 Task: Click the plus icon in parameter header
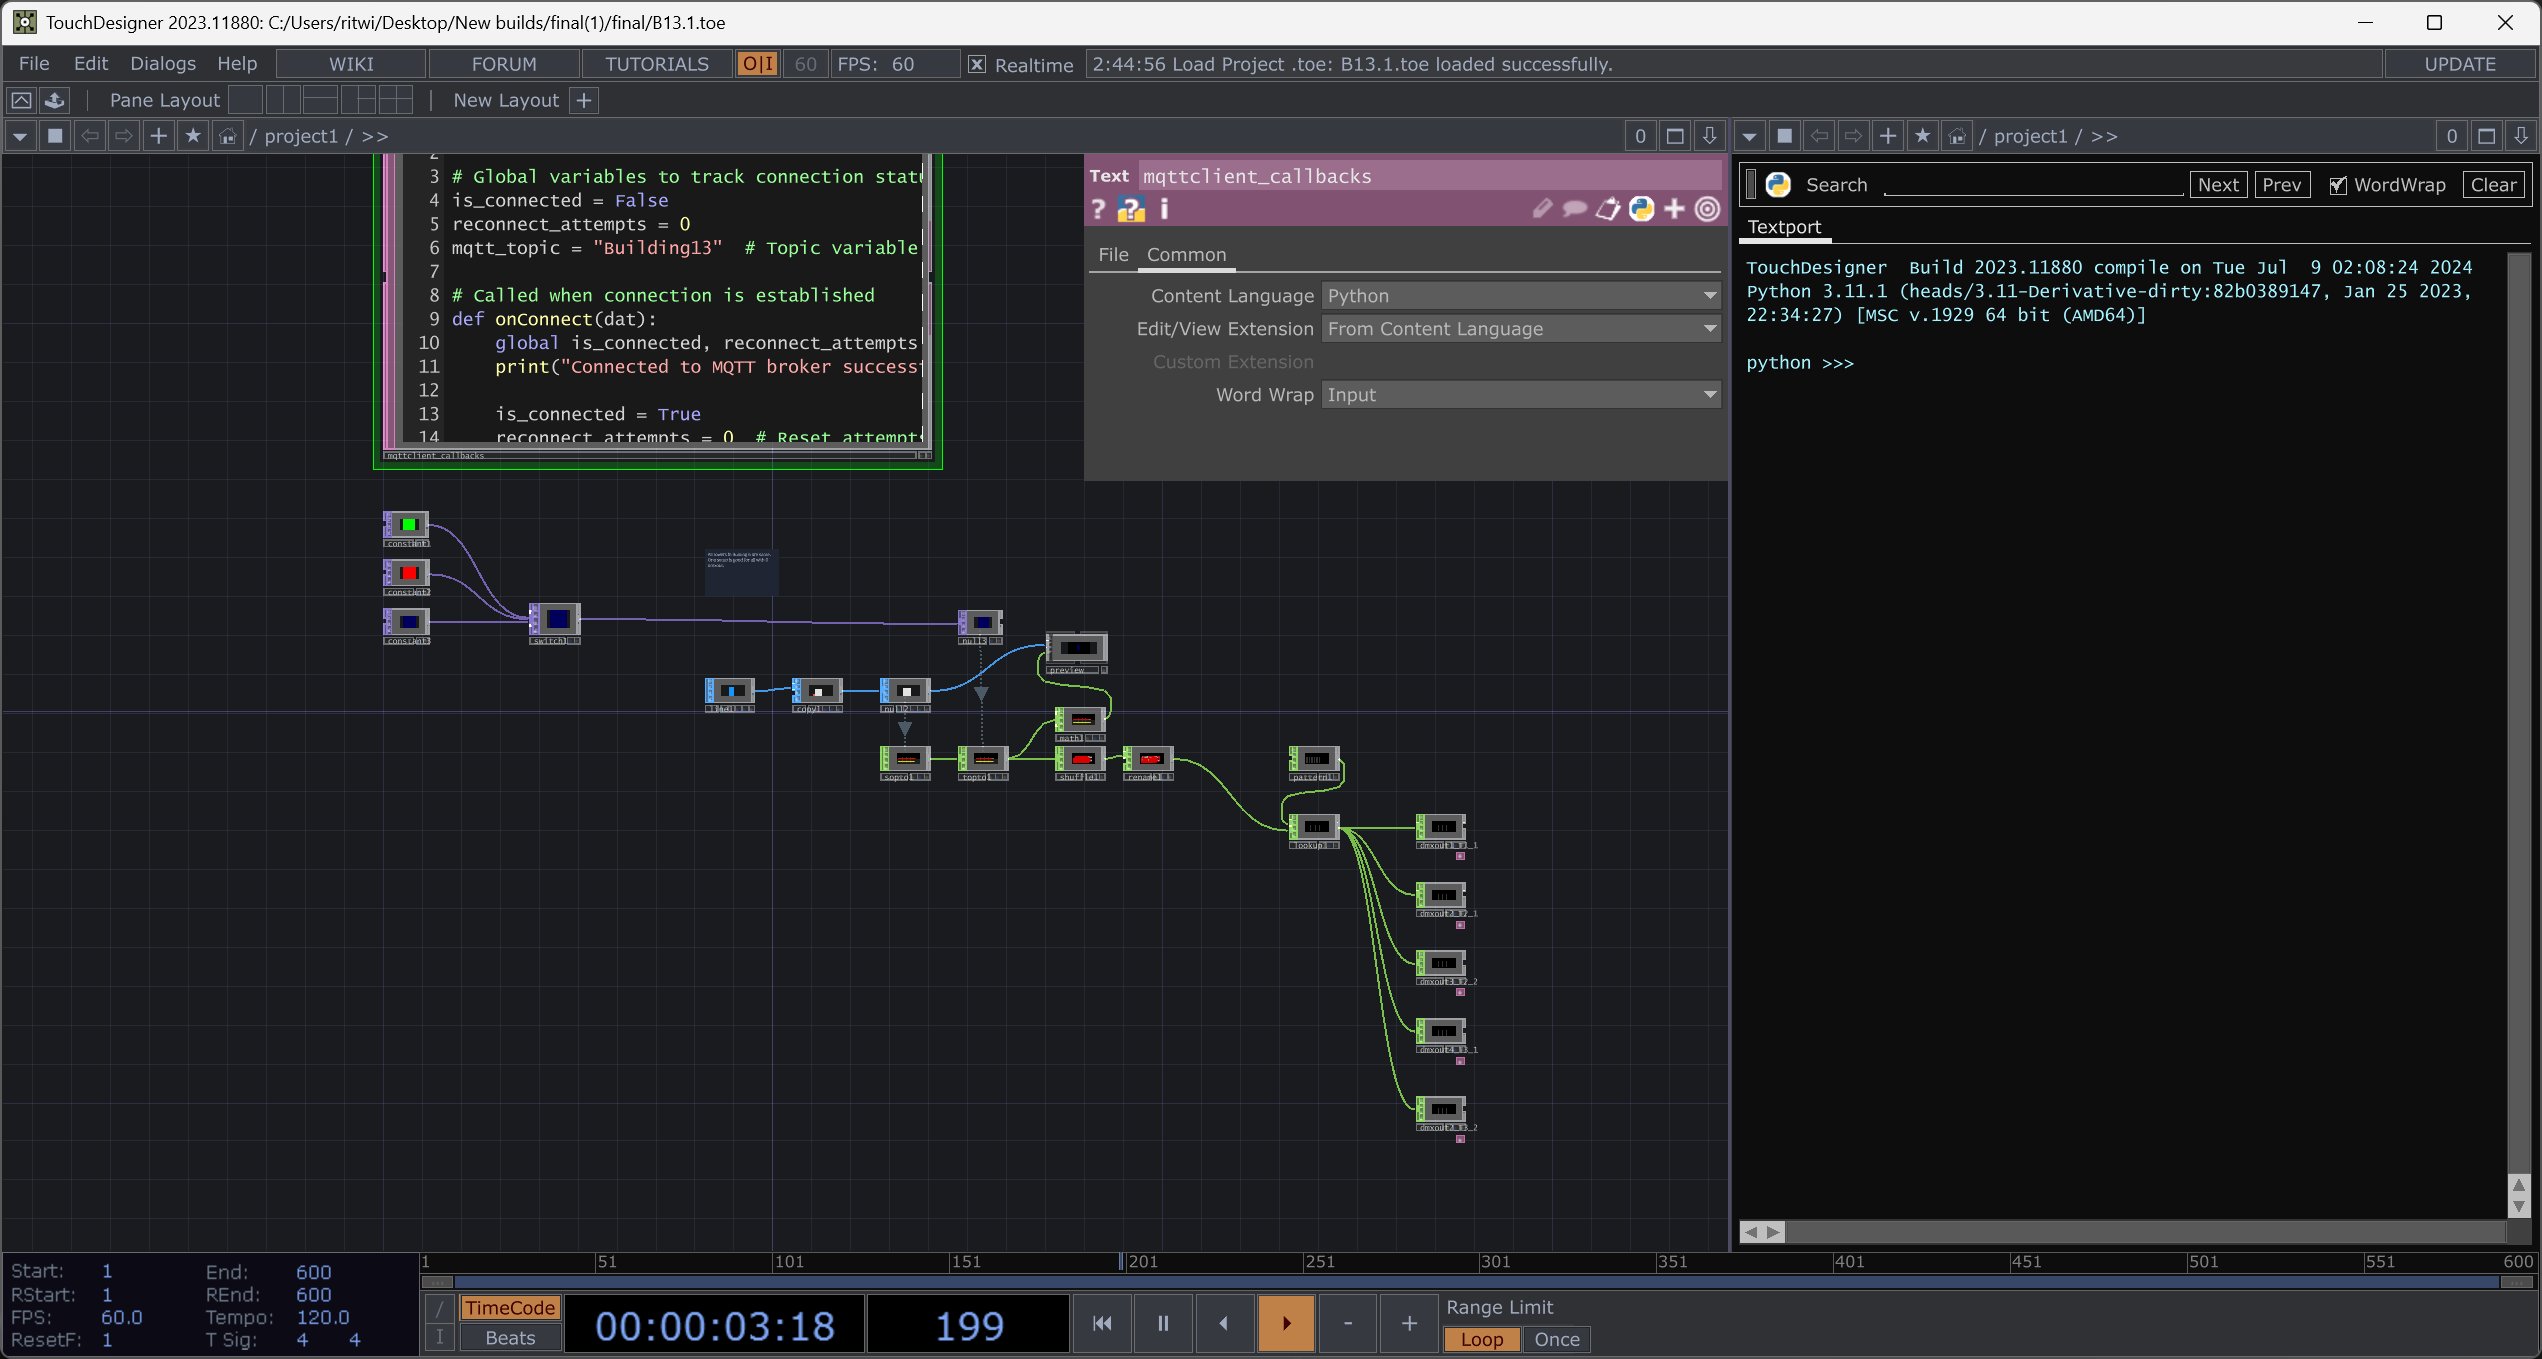point(1674,209)
